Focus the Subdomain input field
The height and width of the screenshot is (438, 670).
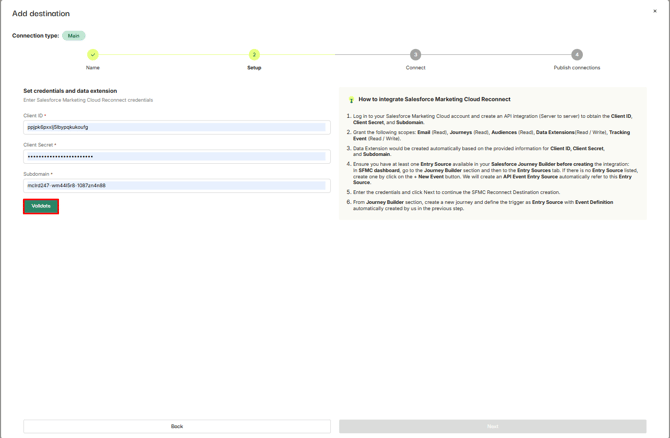pyautogui.click(x=177, y=185)
